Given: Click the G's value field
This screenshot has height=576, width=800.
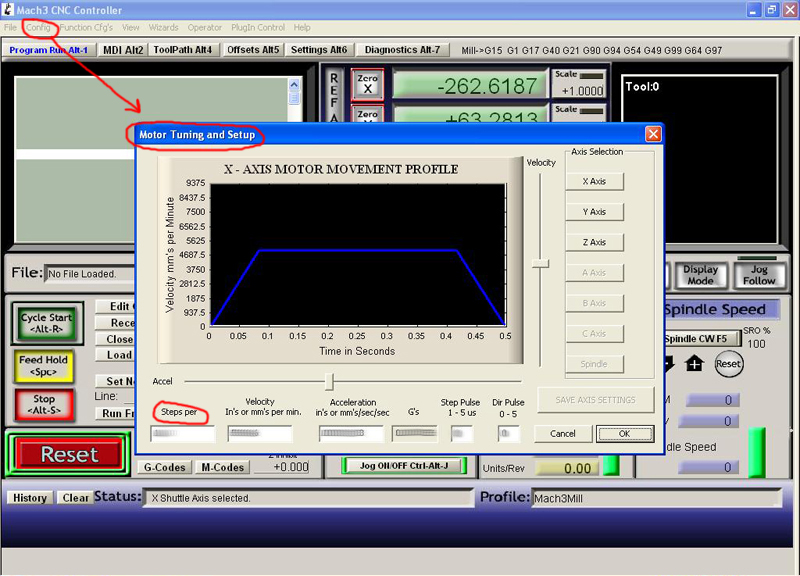Looking at the screenshot, I should pos(415,434).
